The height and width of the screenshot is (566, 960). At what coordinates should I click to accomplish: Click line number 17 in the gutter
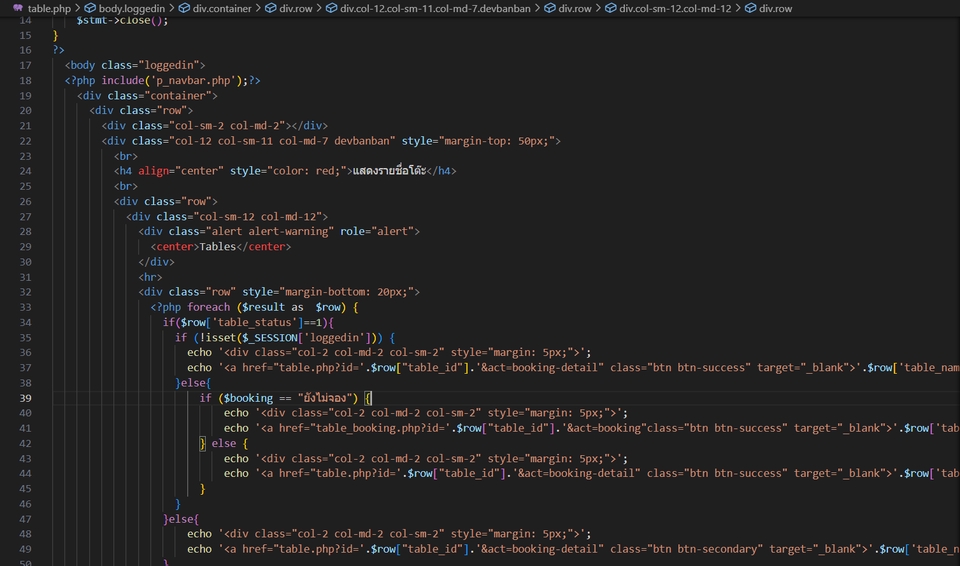(25, 66)
